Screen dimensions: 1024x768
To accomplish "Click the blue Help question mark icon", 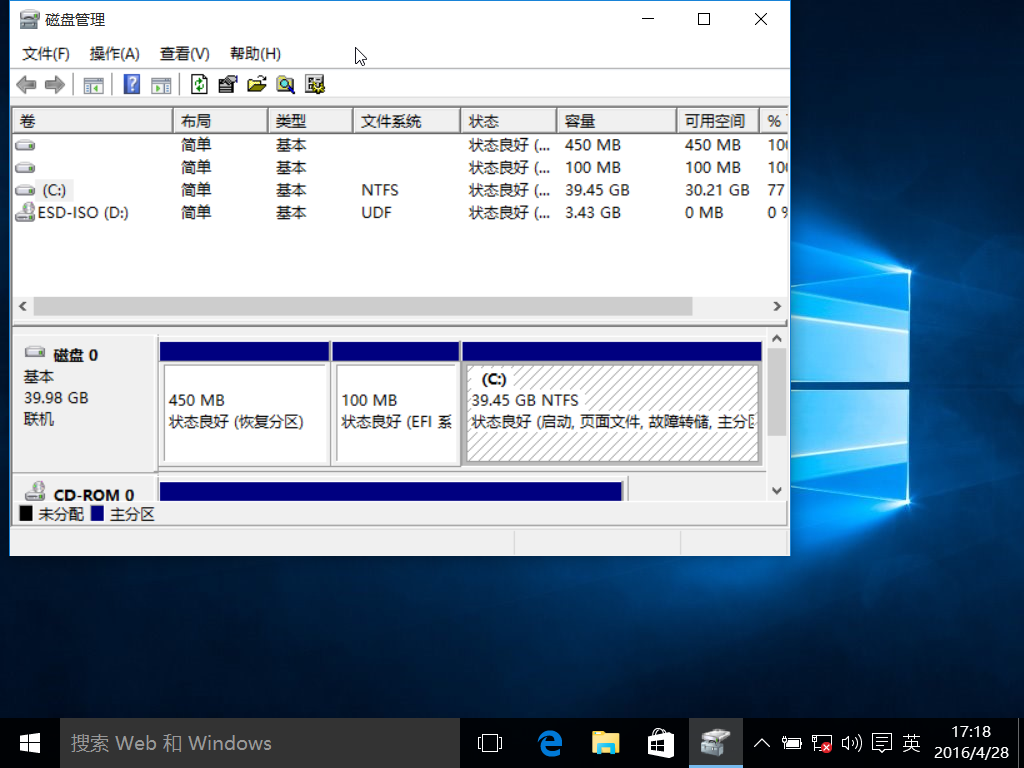I will click(x=131, y=85).
